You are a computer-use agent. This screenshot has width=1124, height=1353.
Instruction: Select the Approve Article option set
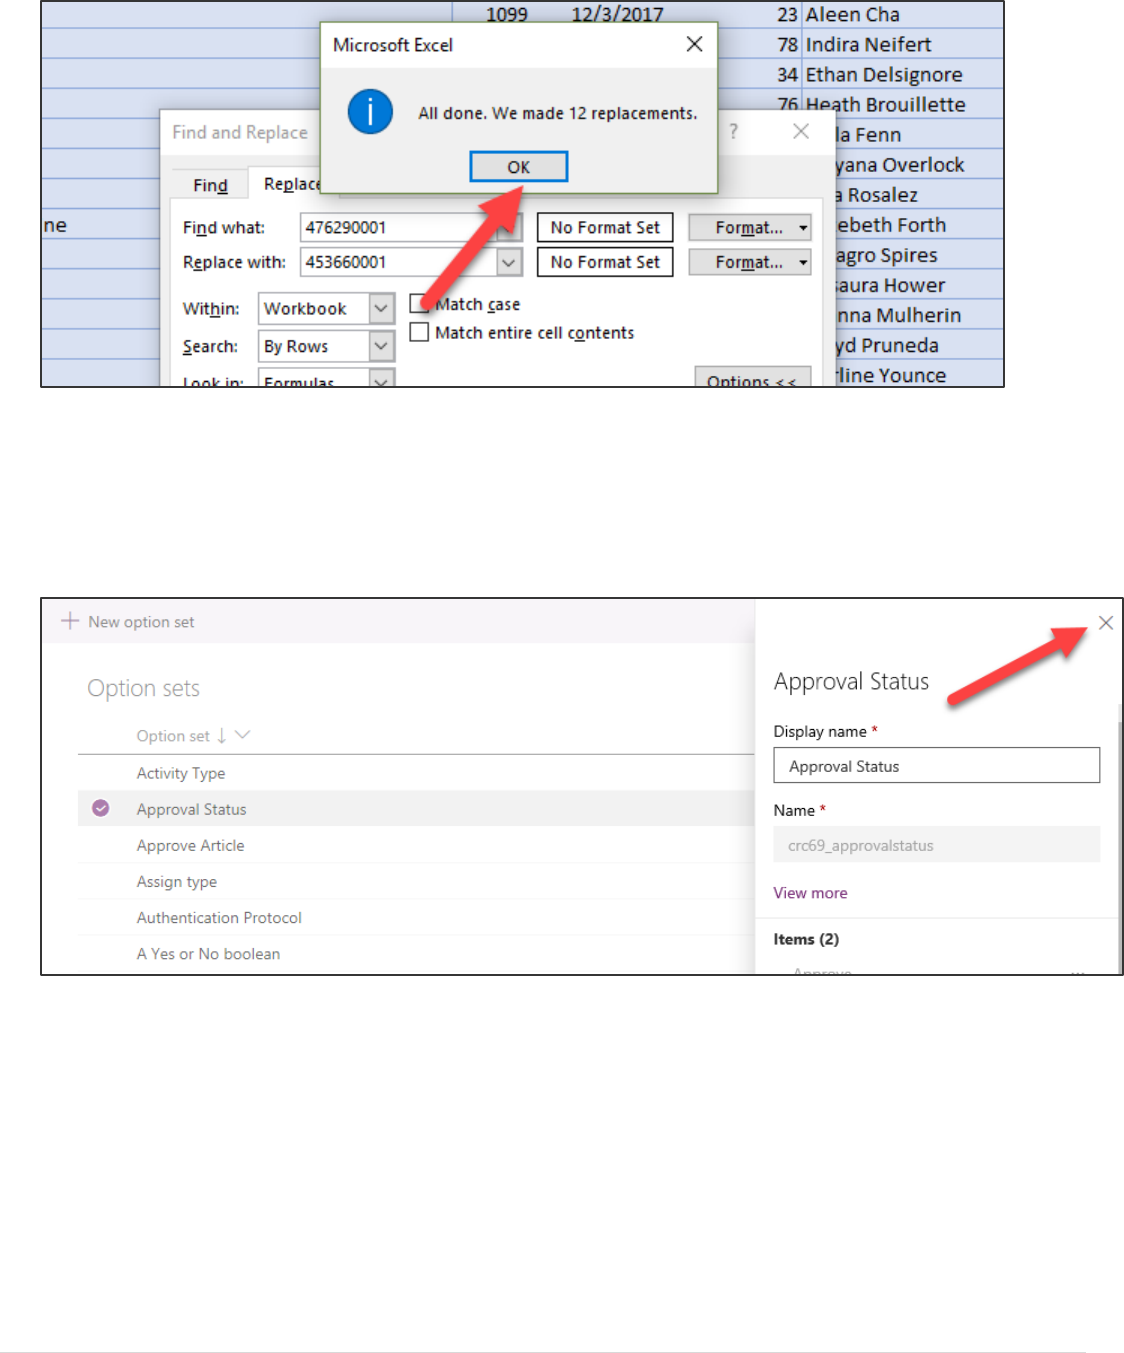tap(416, 845)
